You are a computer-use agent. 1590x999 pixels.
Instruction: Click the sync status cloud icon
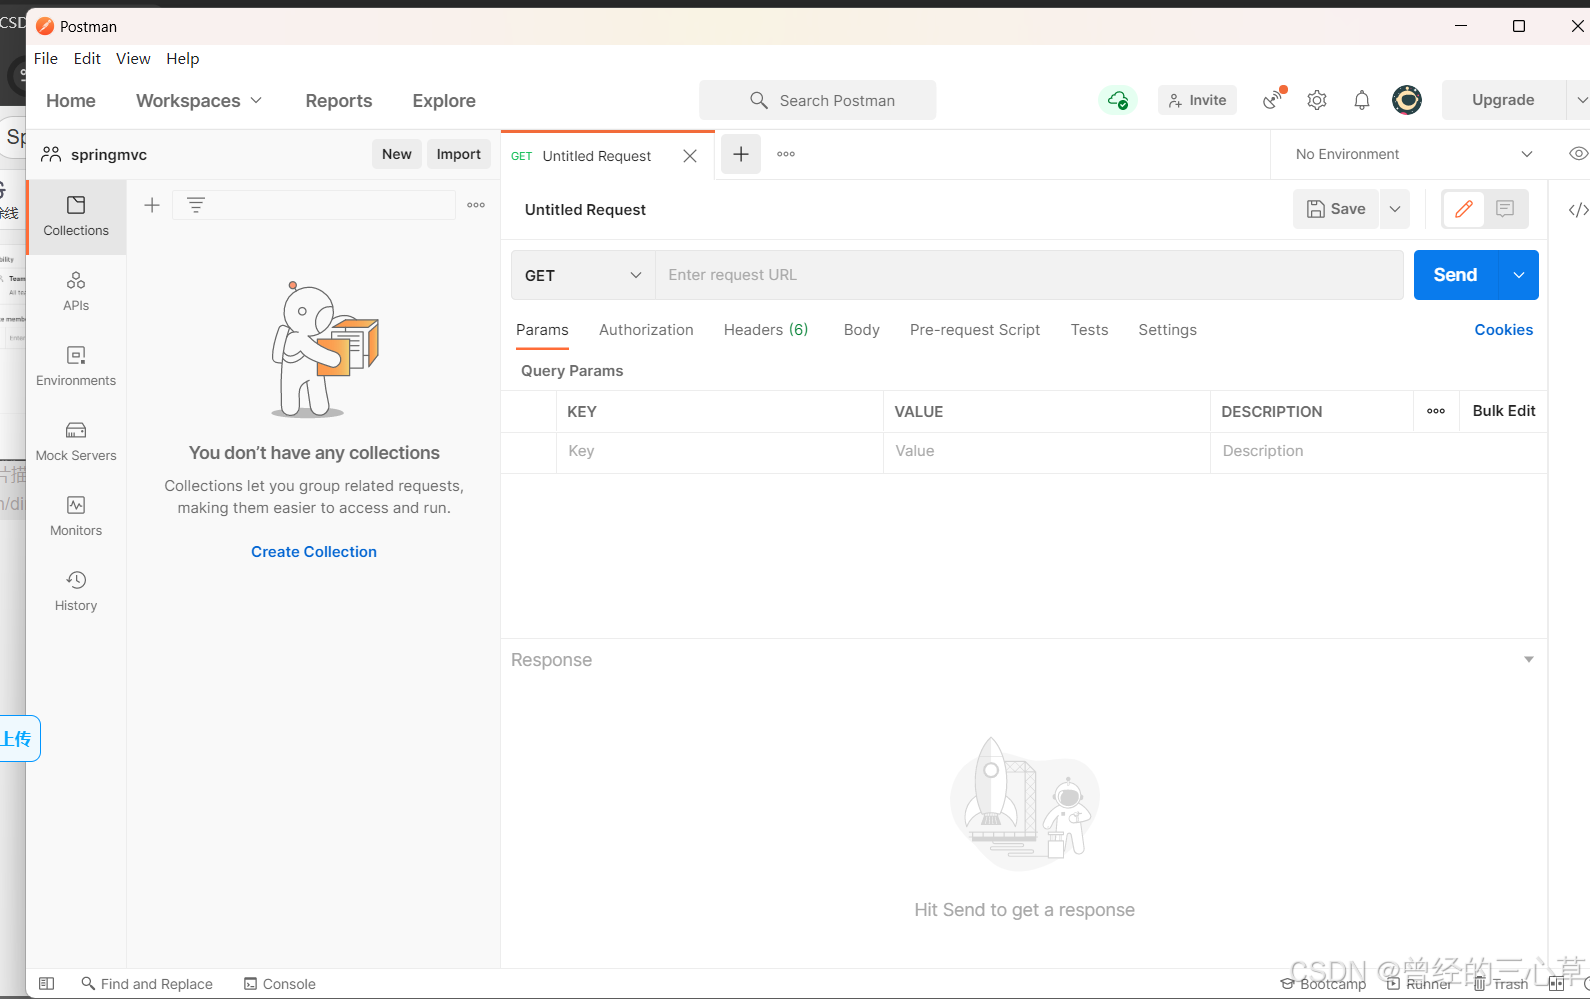point(1118,100)
